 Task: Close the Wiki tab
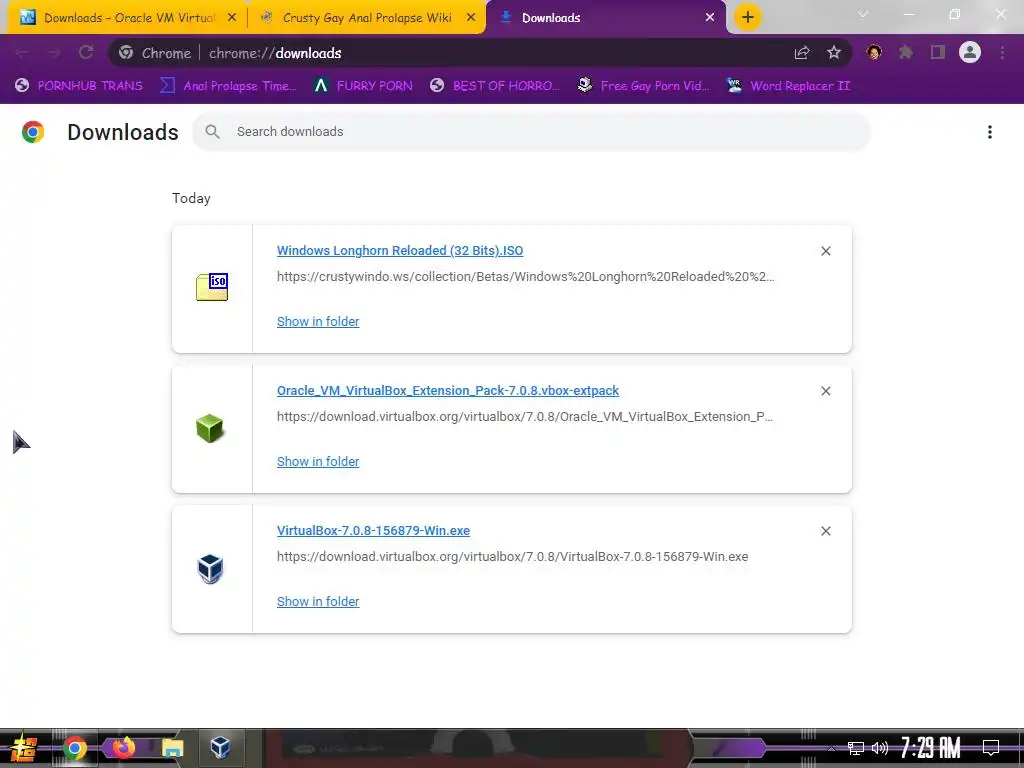click(x=471, y=18)
